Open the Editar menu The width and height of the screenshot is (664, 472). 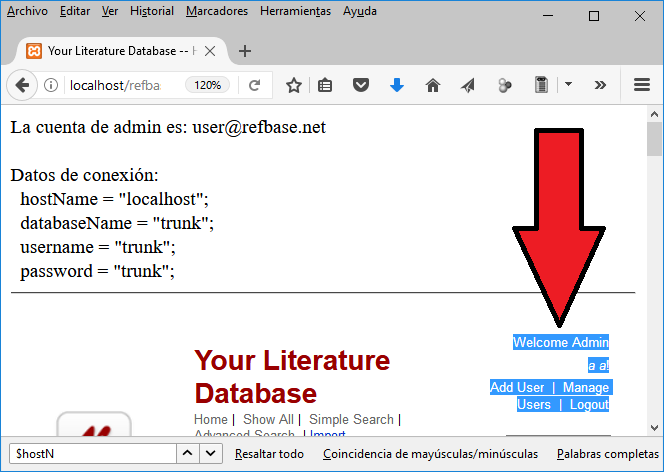tap(75, 11)
